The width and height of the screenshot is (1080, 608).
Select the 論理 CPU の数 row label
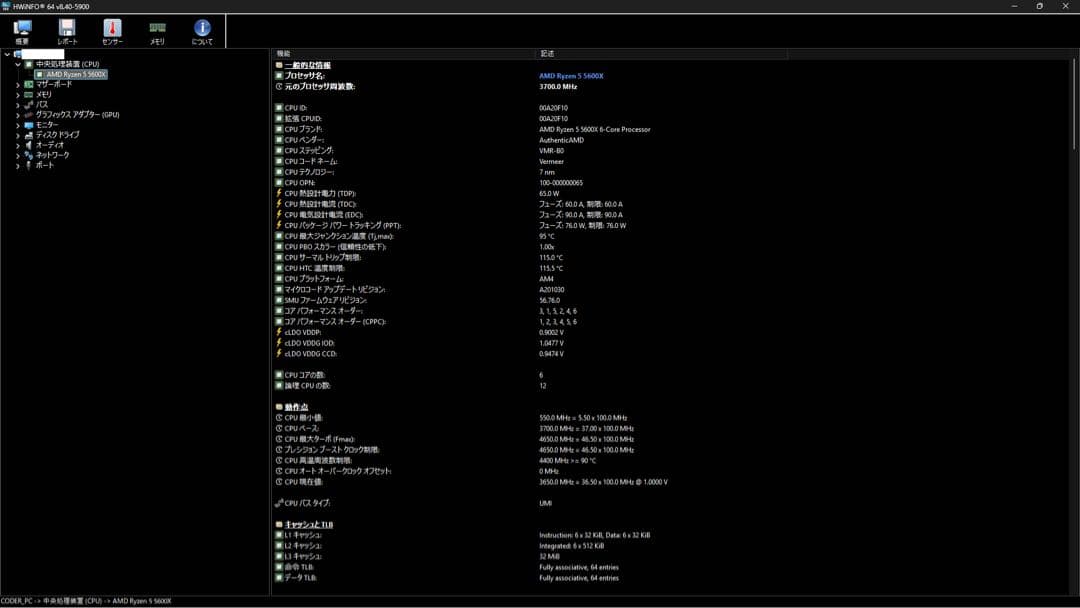pos(307,386)
